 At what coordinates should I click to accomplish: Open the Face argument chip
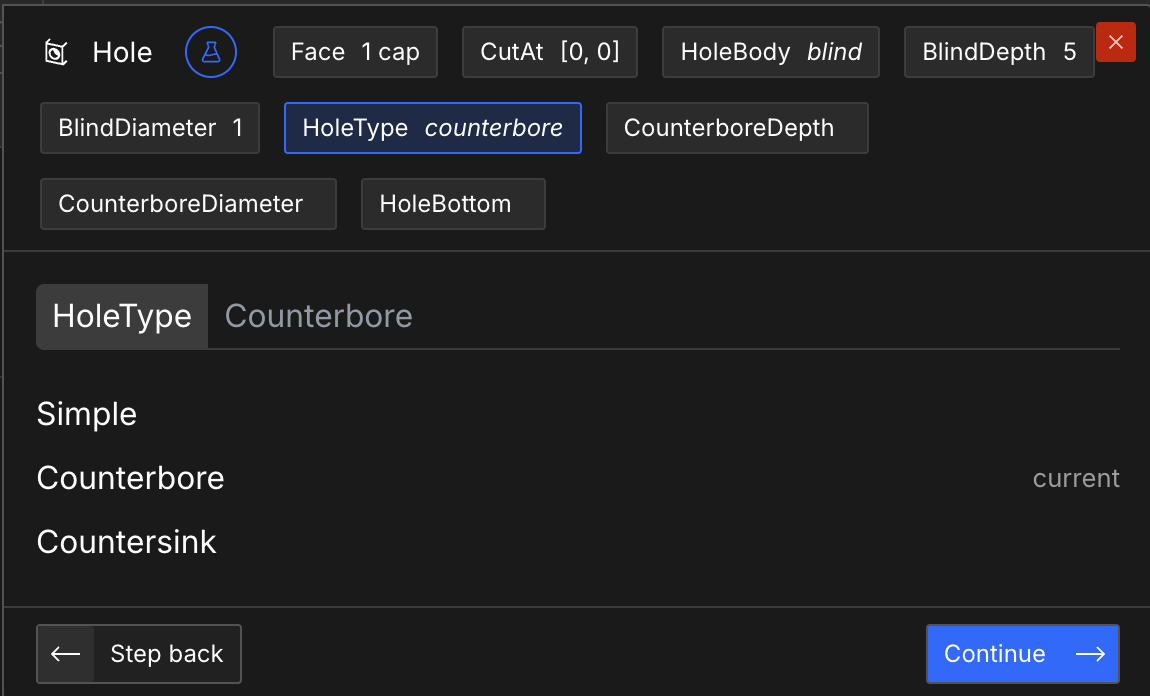(x=355, y=52)
